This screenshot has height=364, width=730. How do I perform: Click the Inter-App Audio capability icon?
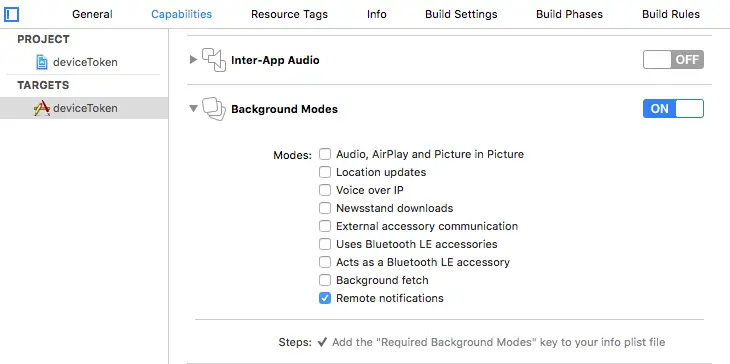pos(214,60)
